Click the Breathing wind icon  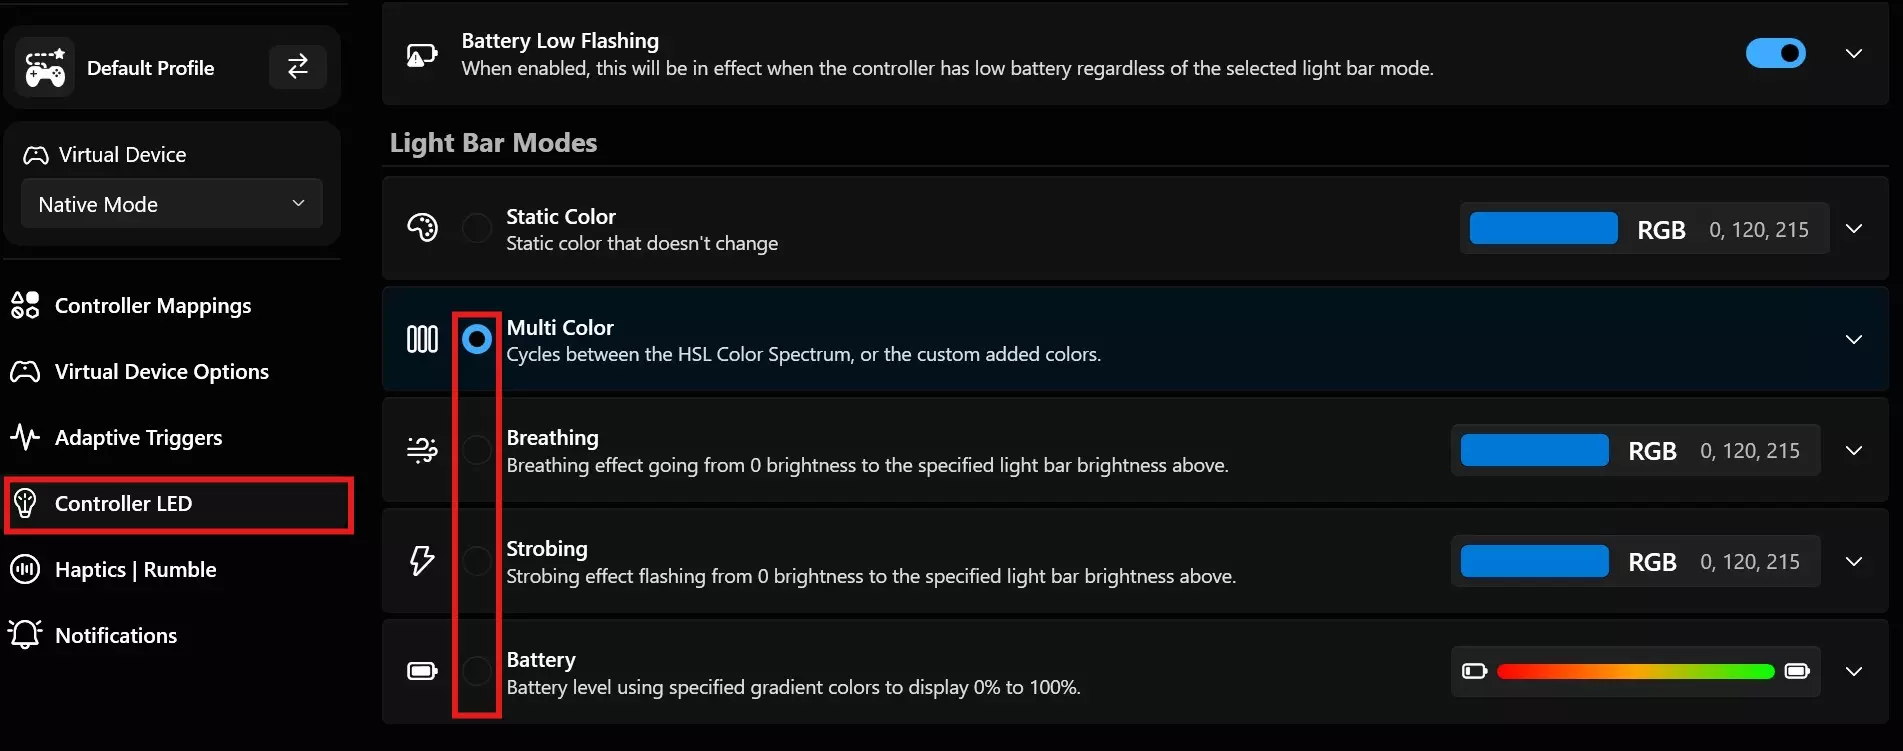422,450
